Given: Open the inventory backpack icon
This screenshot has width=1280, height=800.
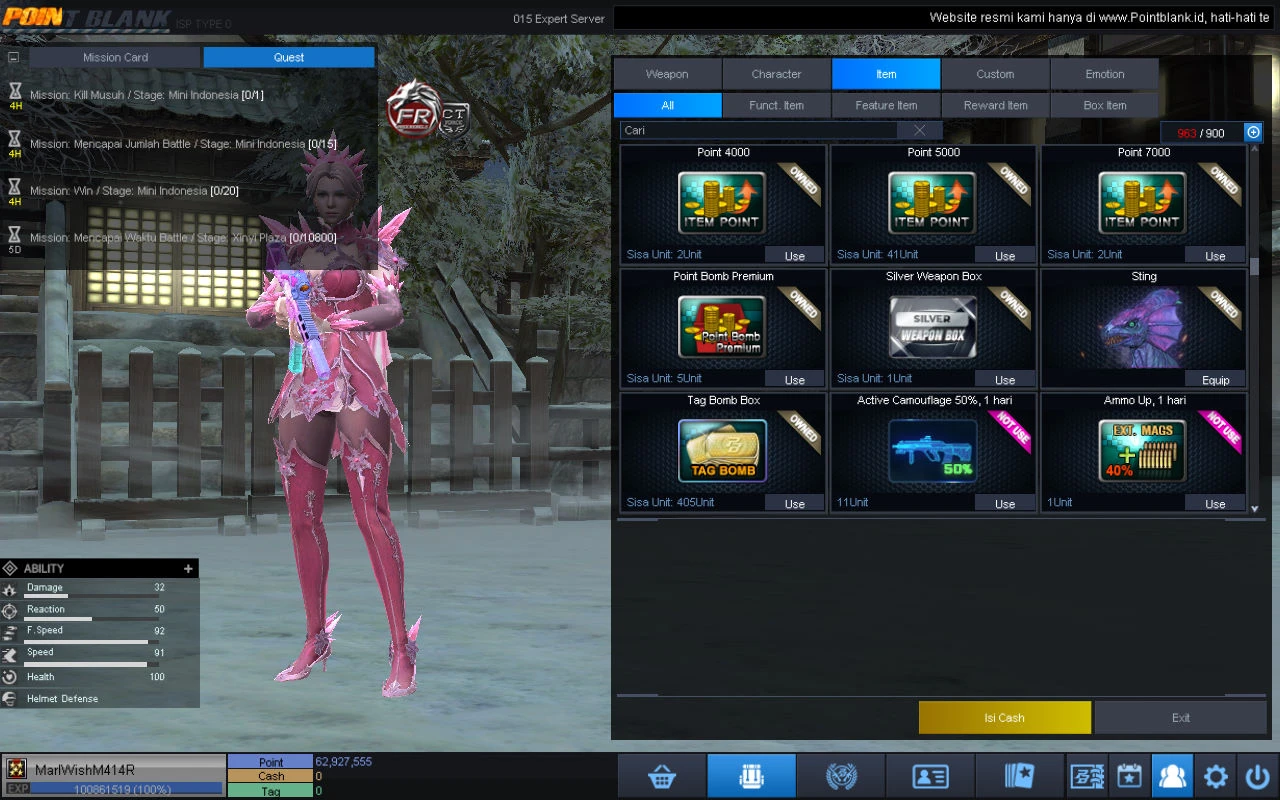Looking at the screenshot, I should point(751,776).
